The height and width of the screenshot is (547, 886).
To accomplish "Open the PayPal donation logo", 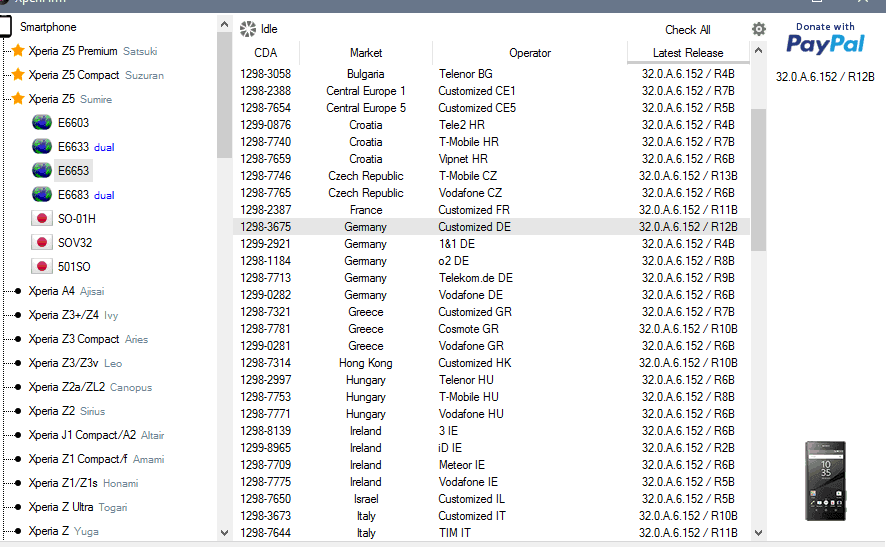I will [826, 44].
